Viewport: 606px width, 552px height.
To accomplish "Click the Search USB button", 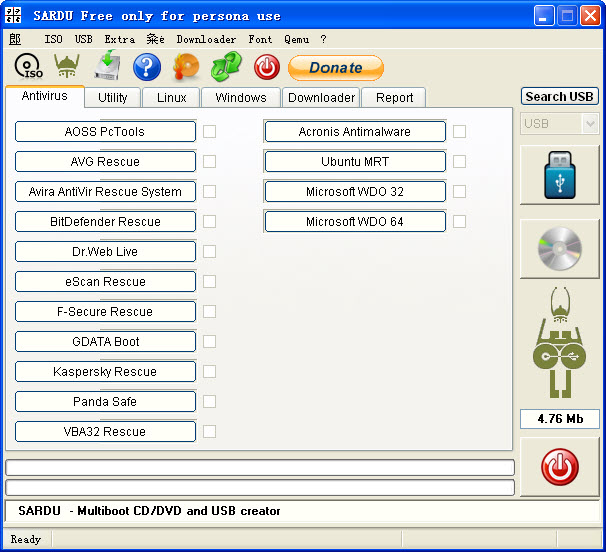I will click(559, 96).
